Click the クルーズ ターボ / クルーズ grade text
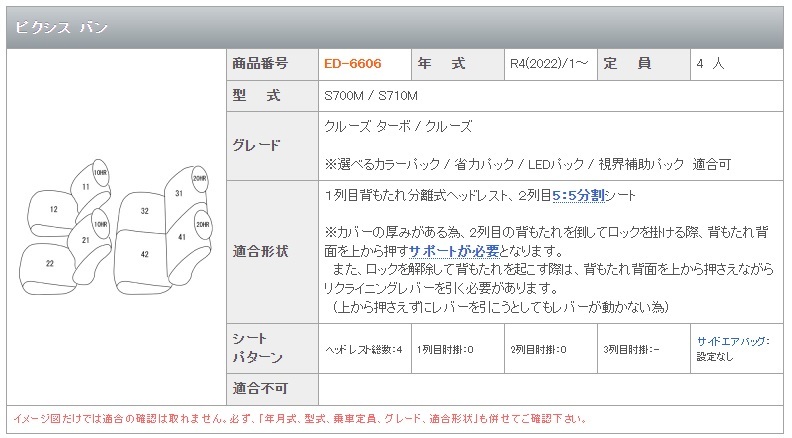 (398, 126)
